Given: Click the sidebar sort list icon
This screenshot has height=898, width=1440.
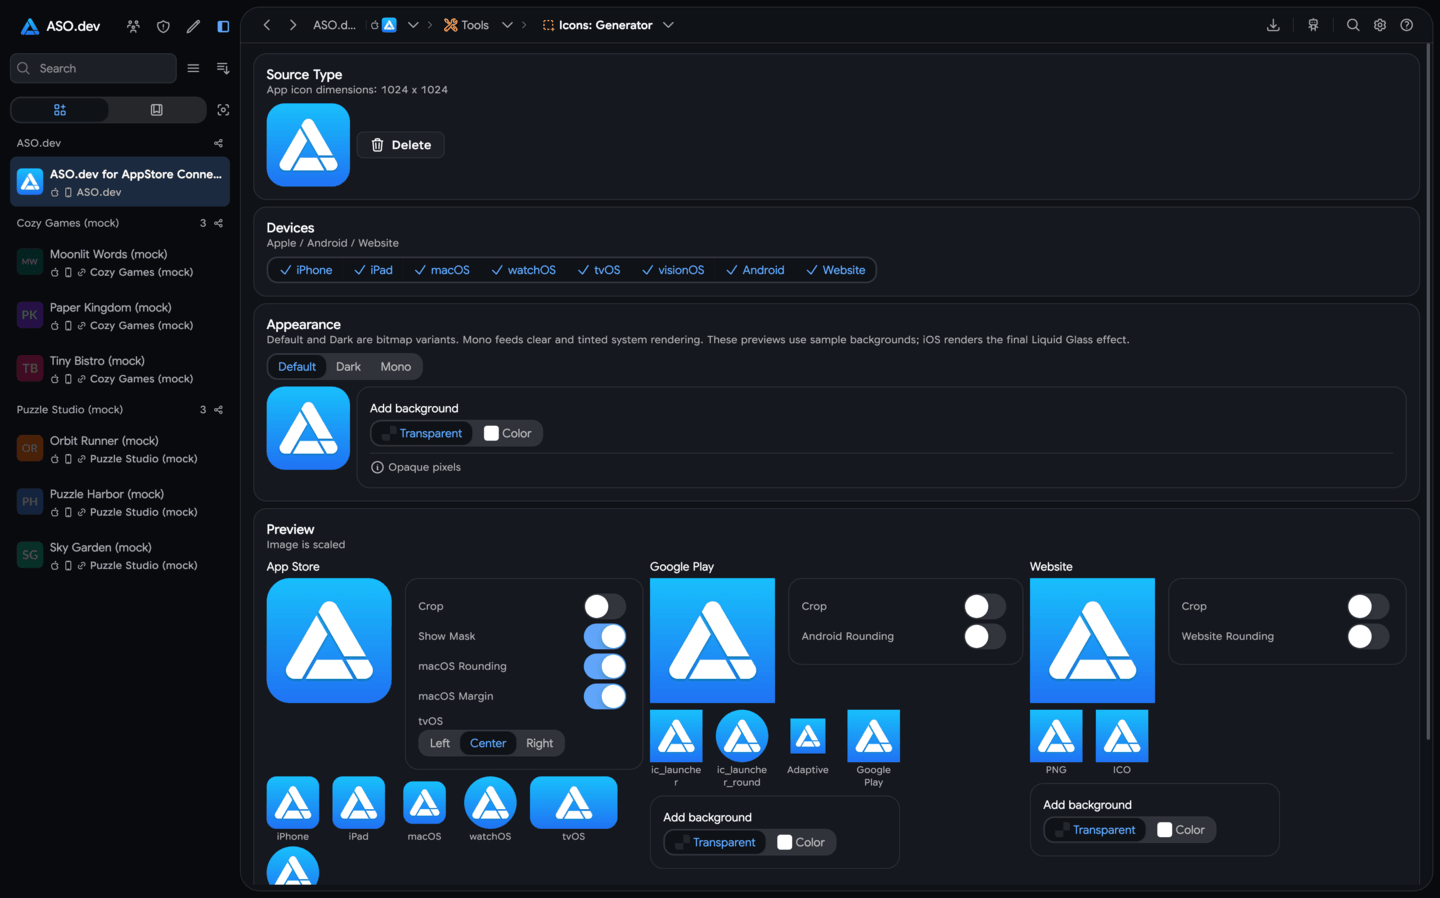Looking at the screenshot, I should pyautogui.click(x=223, y=68).
